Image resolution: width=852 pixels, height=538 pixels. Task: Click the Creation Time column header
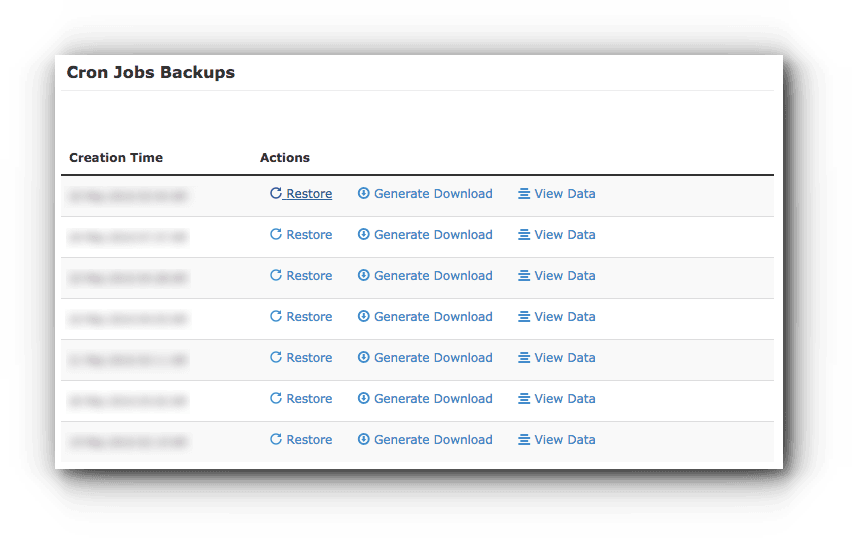[x=116, y=158]
